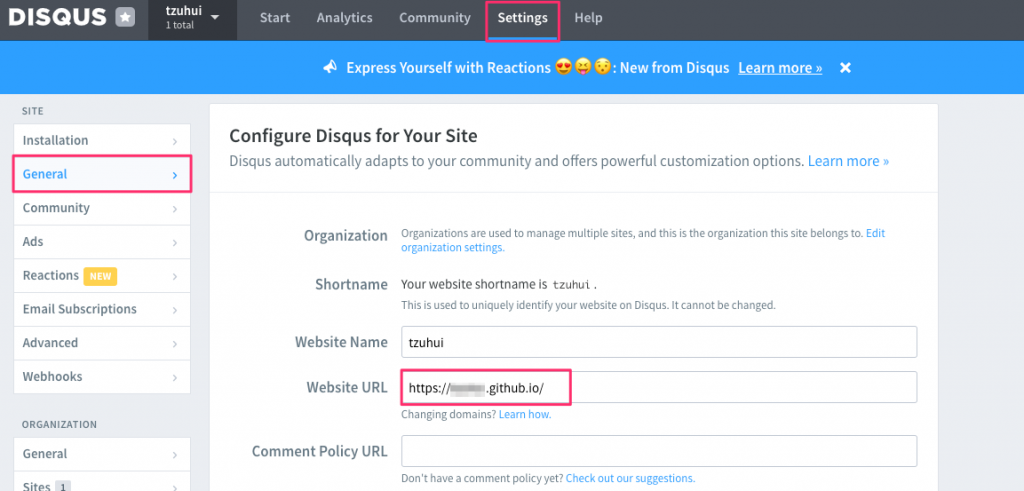Open the Webhooks settings item
The image size is (1024, 491).
[x=102, y=377]
